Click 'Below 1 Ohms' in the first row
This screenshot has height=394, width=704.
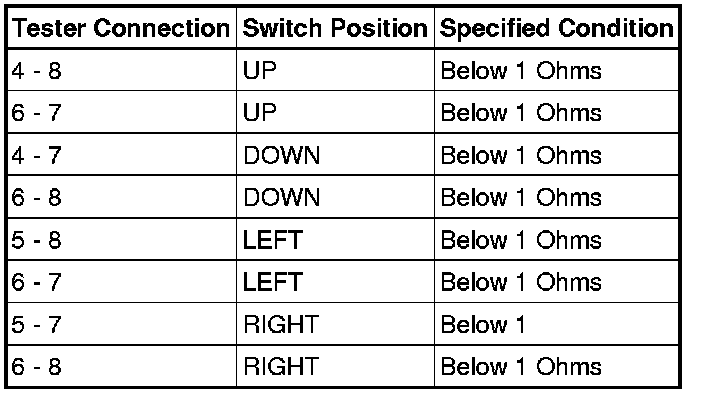tap(521, 70)
